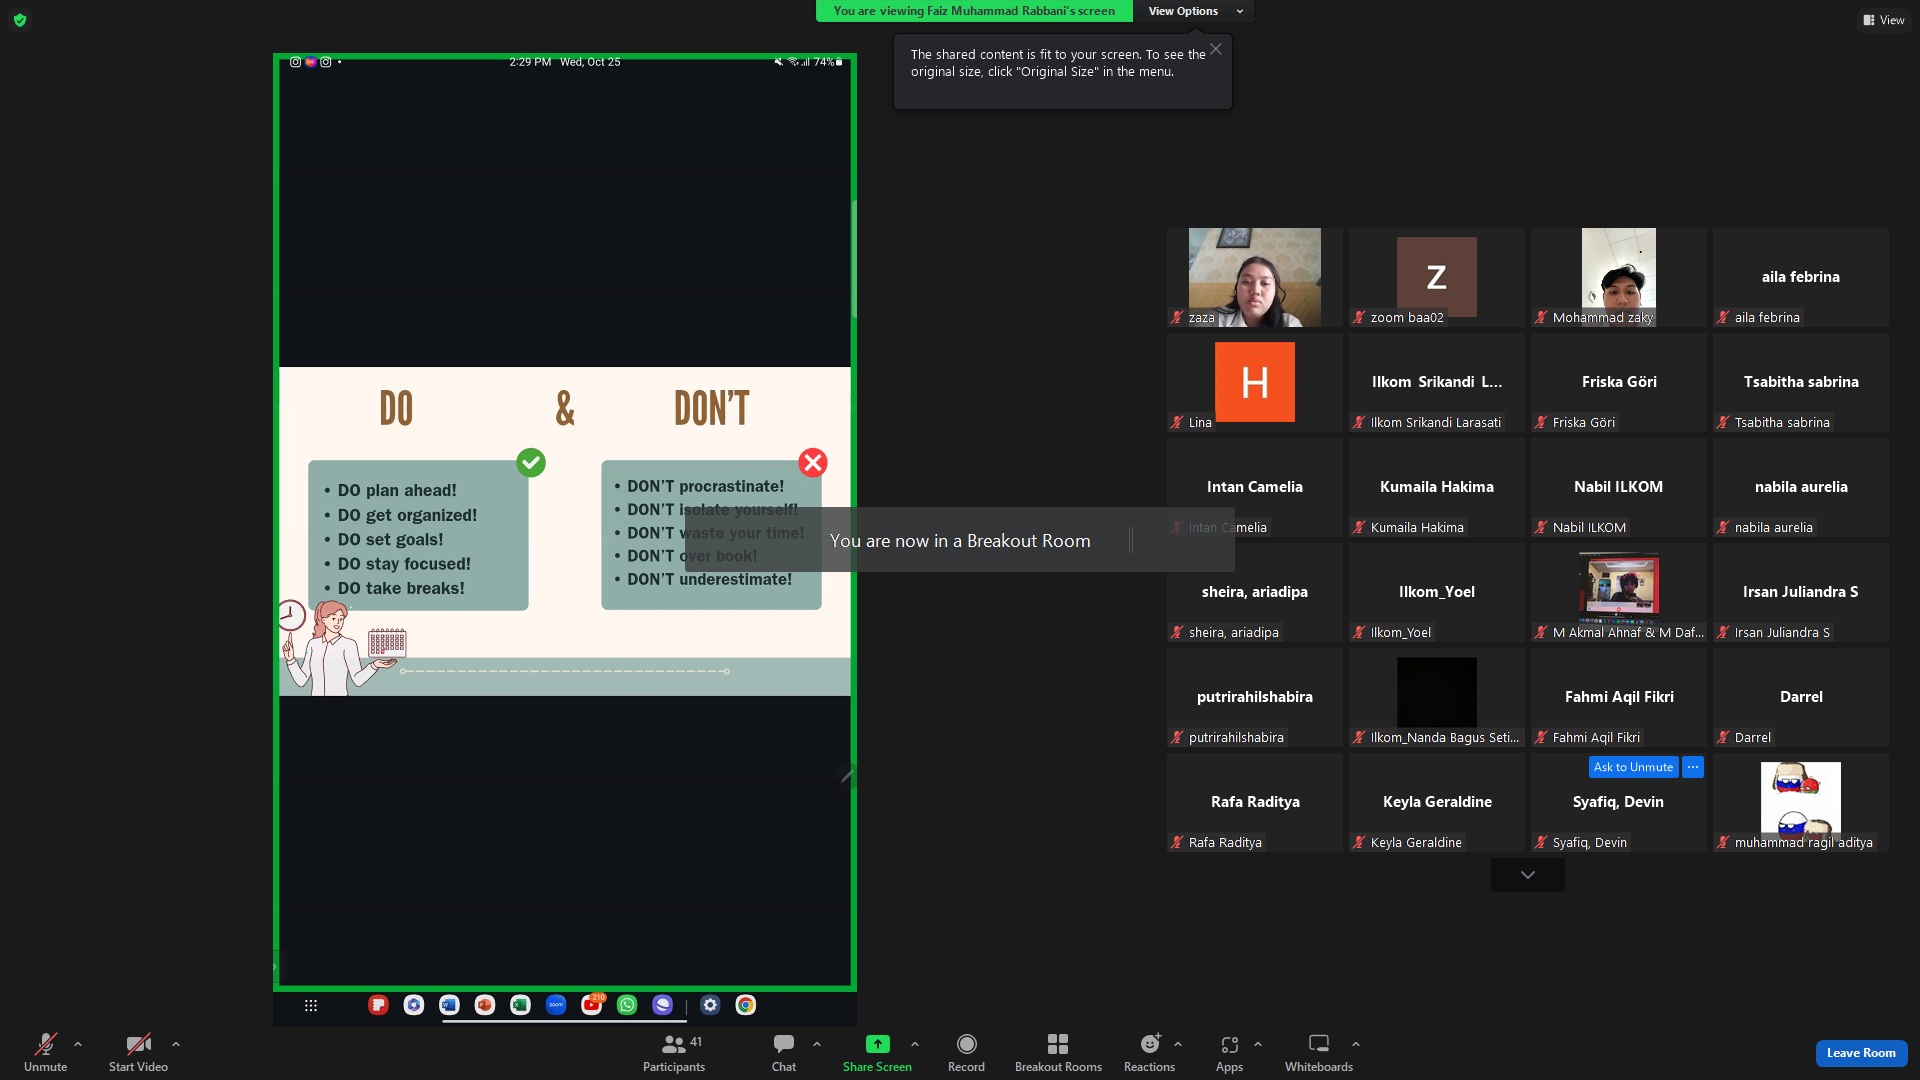Click the Excel icon in shared taskbar
Image resolution: width=1920 pixels, height=1080 pixels.
520,1005
